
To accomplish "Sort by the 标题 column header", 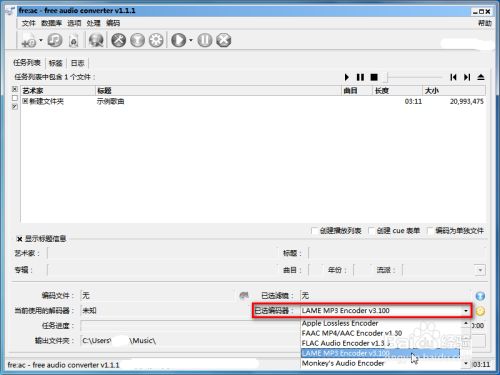I will (x=219, y=90).
